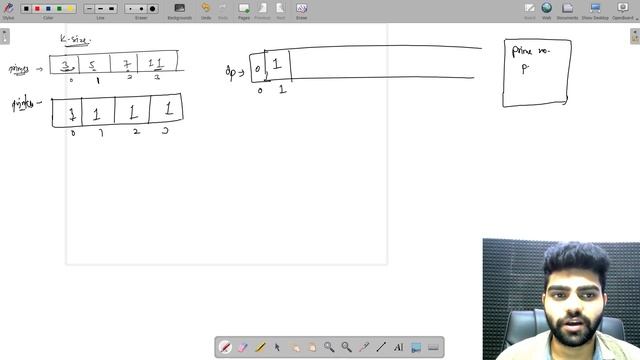Select the Scroll page hand tool
This screenshot has width=640, height=360.
pos(312,347)
